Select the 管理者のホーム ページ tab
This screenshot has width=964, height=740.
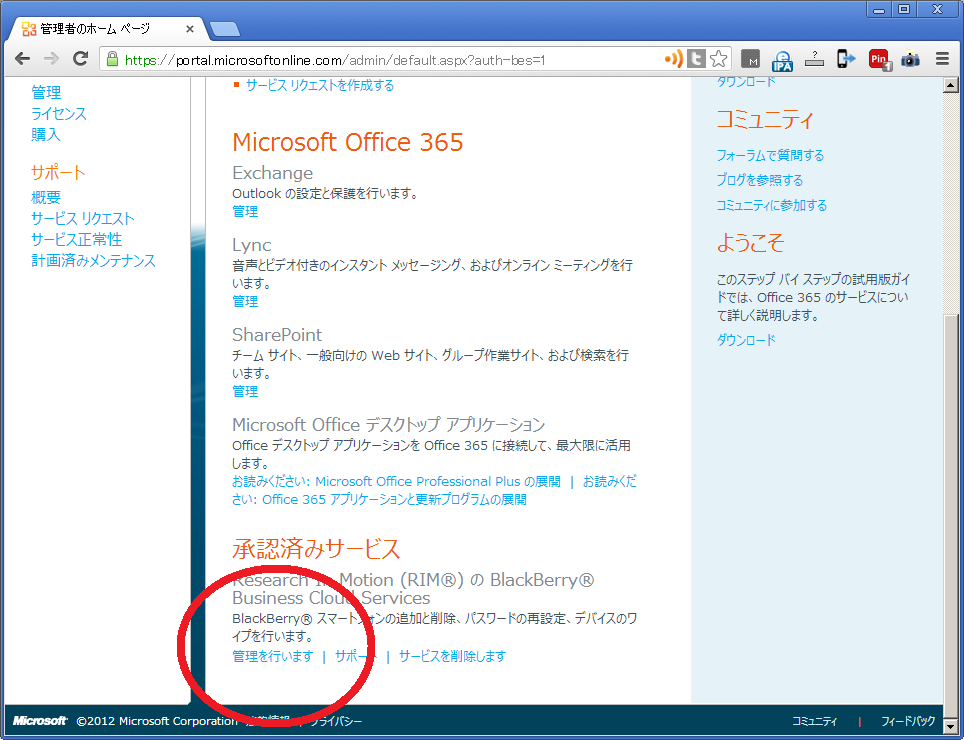pyautogui.click(x=105, y=28)
